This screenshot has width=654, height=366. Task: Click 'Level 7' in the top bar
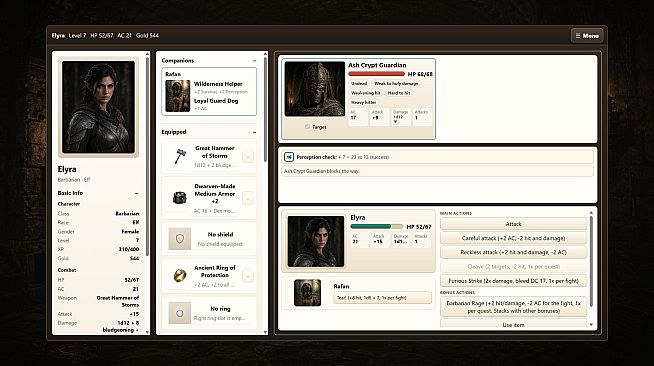click(77, 36)
